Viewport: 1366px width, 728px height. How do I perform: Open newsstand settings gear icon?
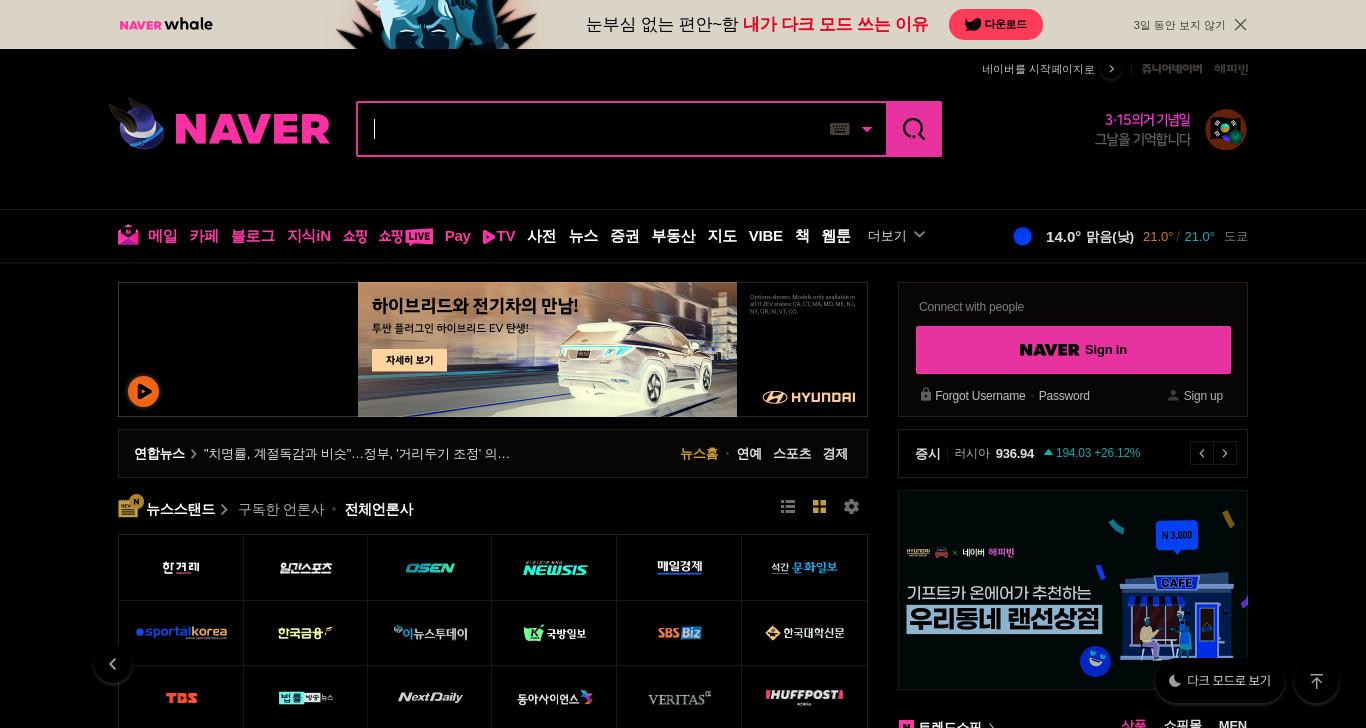(851, 507)
